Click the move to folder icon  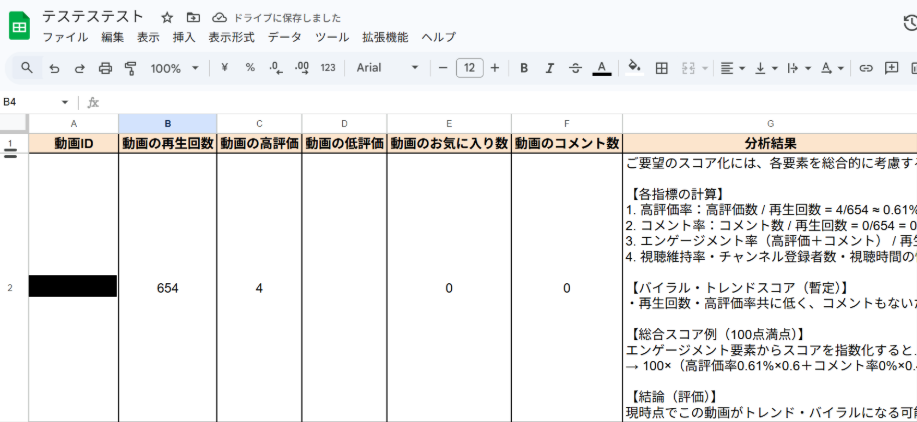coord(193,18)
